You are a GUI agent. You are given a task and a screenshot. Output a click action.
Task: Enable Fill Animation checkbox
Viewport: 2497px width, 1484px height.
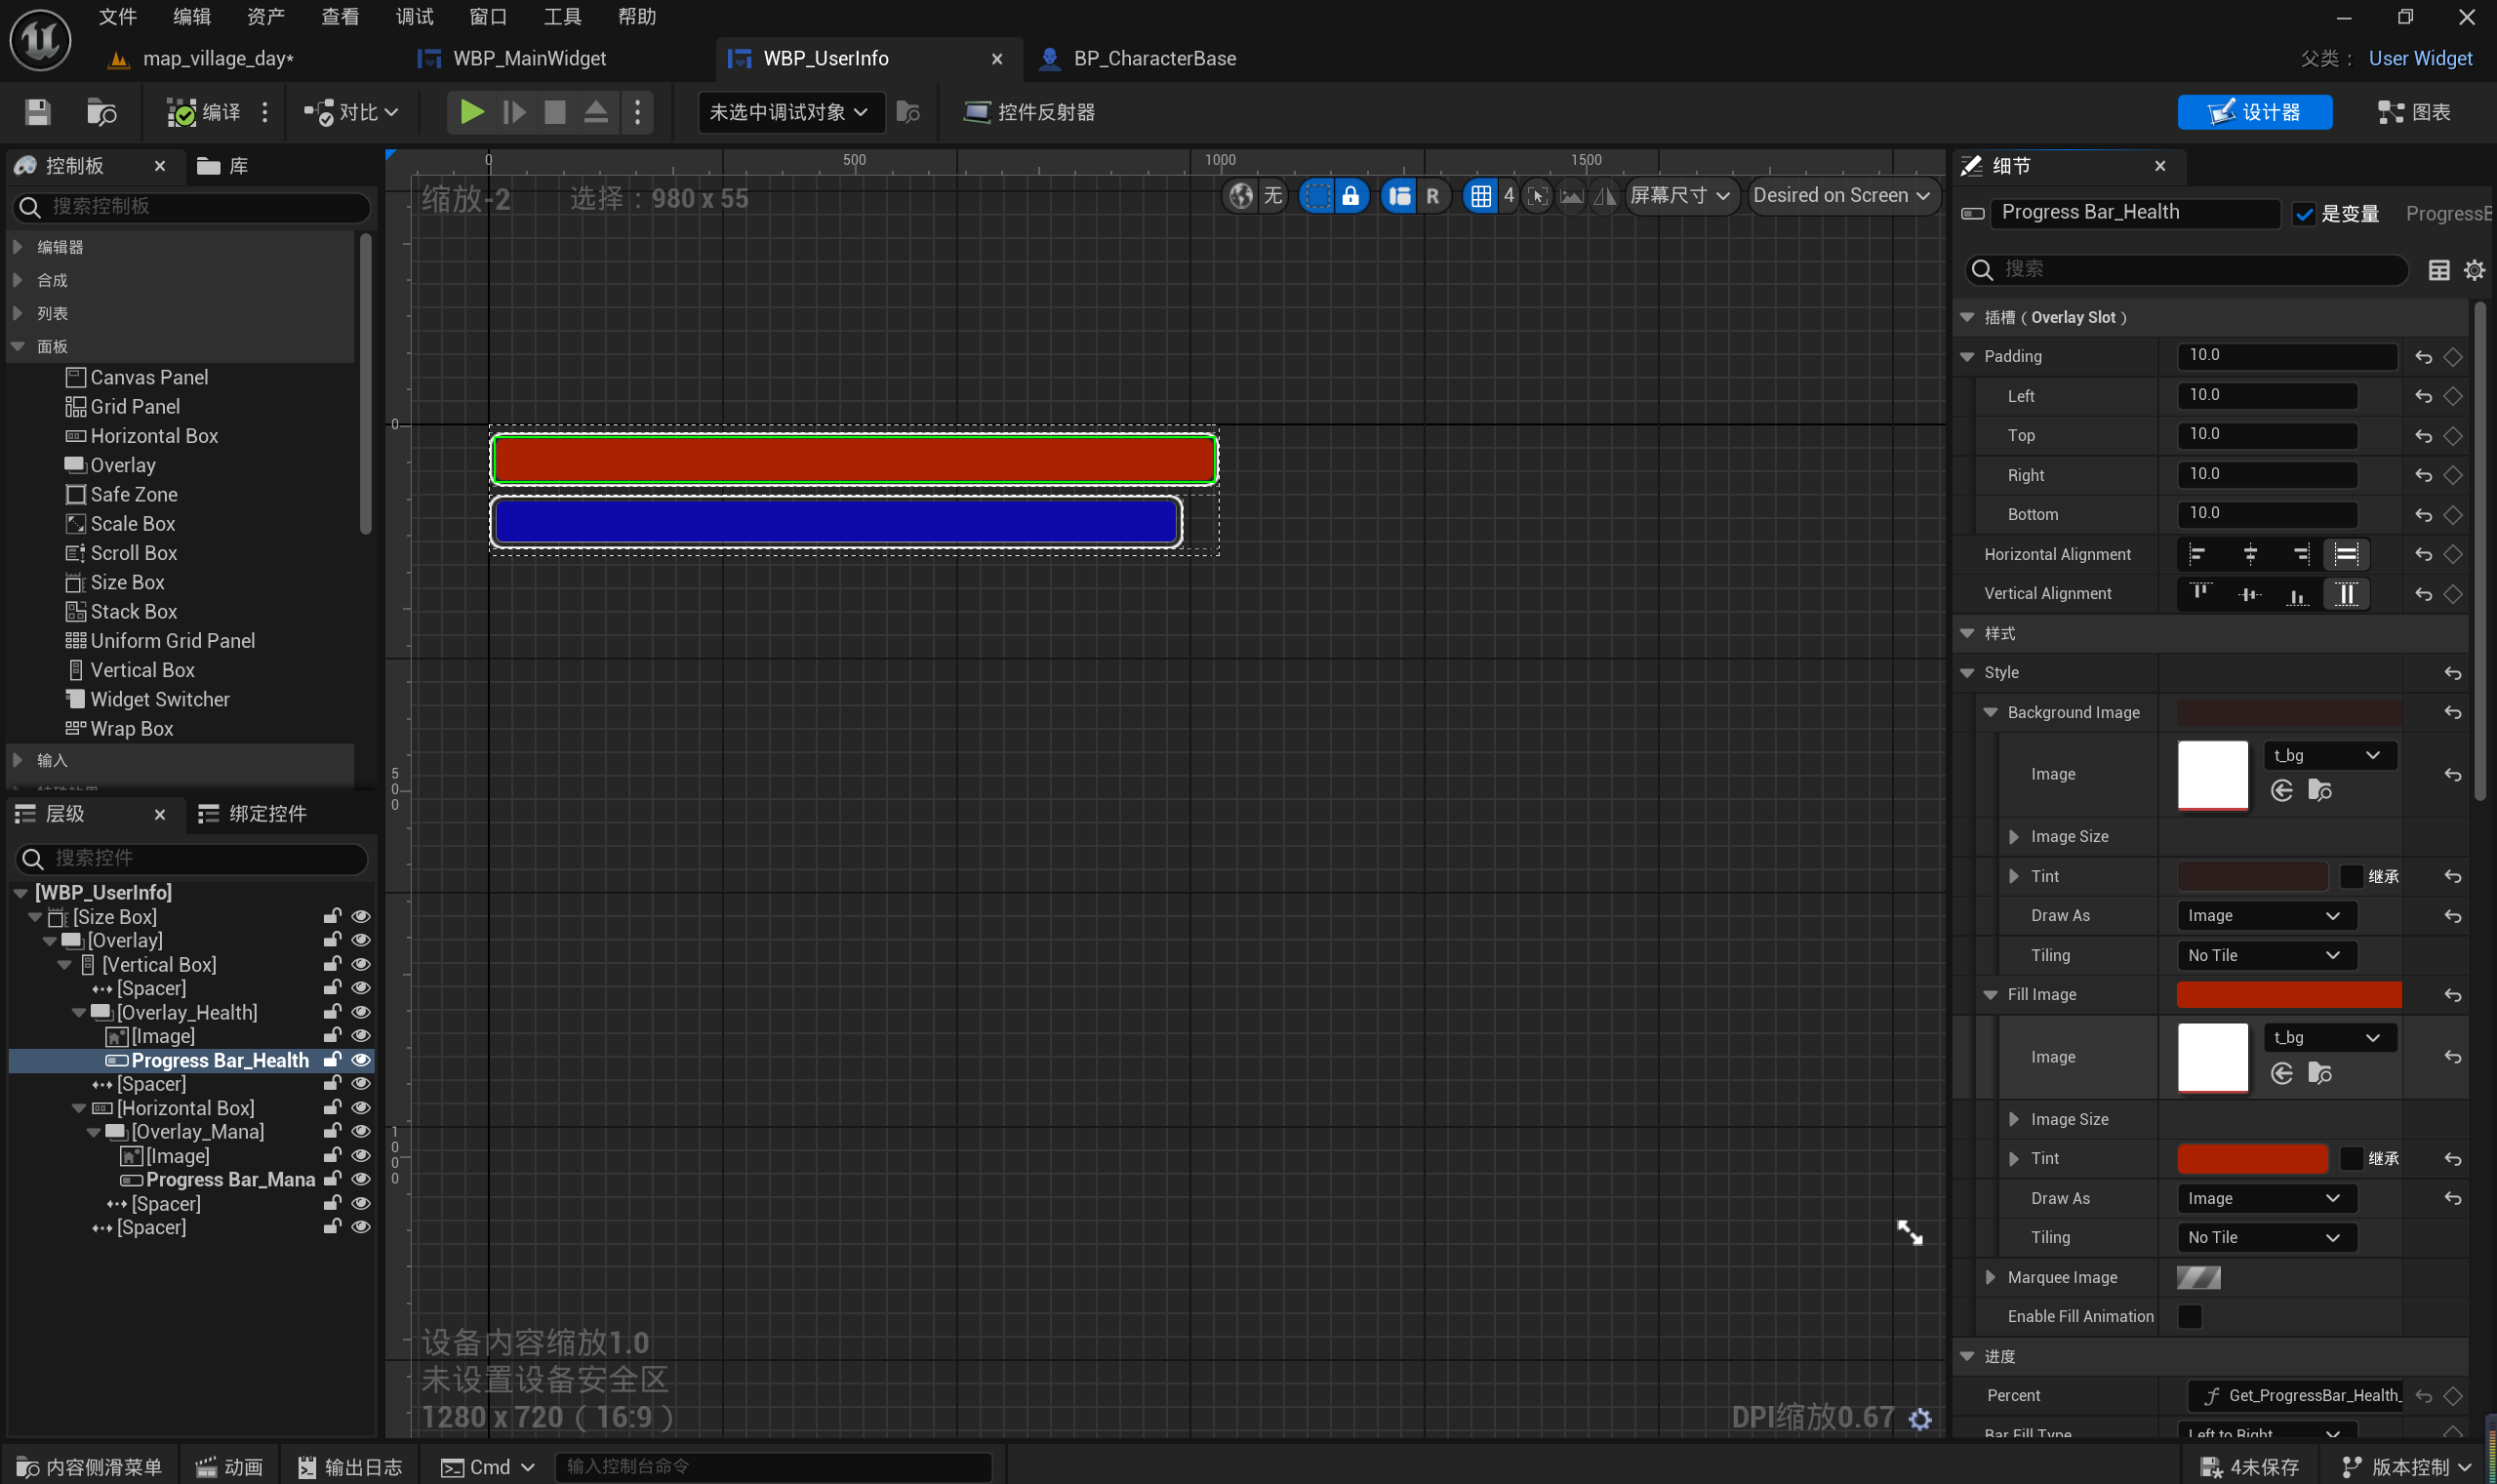pyautogui.click(x=2189, y=1316)
